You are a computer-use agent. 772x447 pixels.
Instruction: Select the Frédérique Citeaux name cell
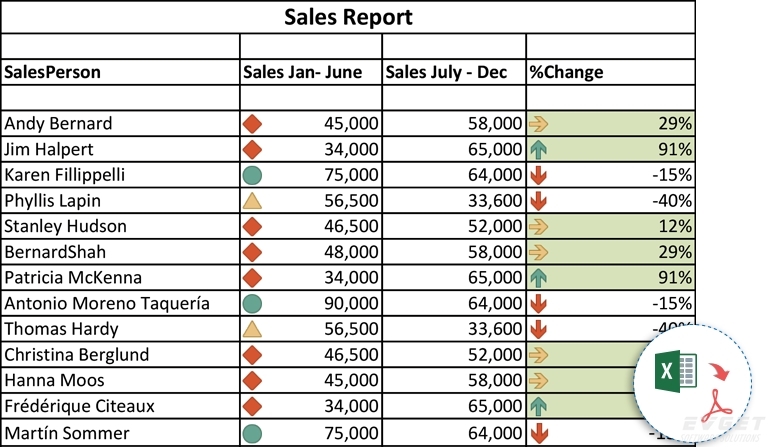[120, 406]
